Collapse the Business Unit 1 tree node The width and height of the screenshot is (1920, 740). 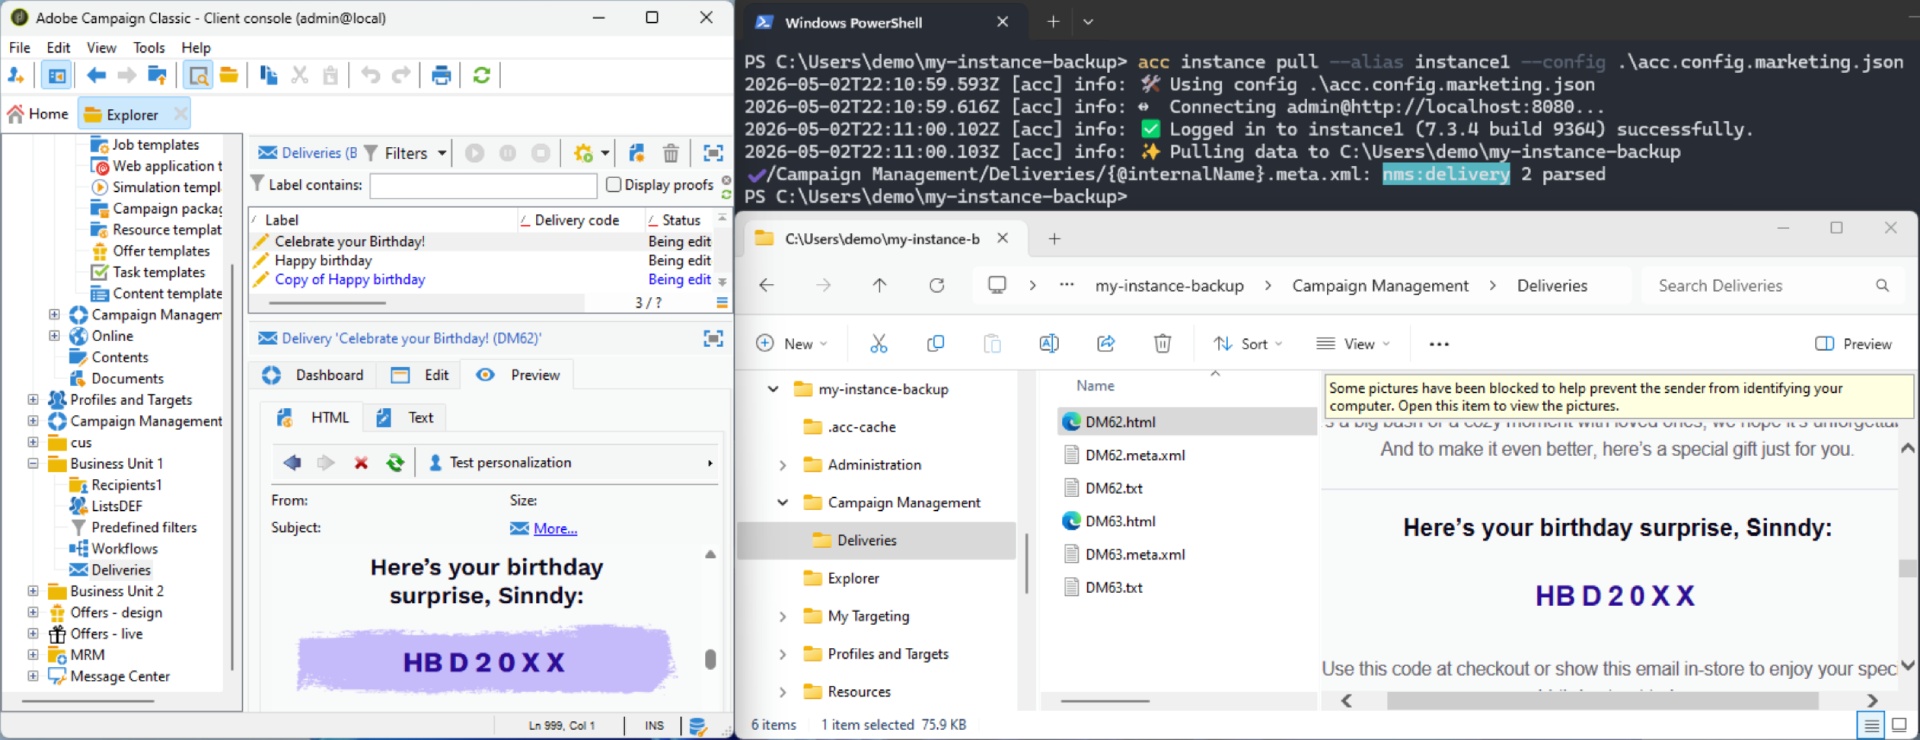33,464
